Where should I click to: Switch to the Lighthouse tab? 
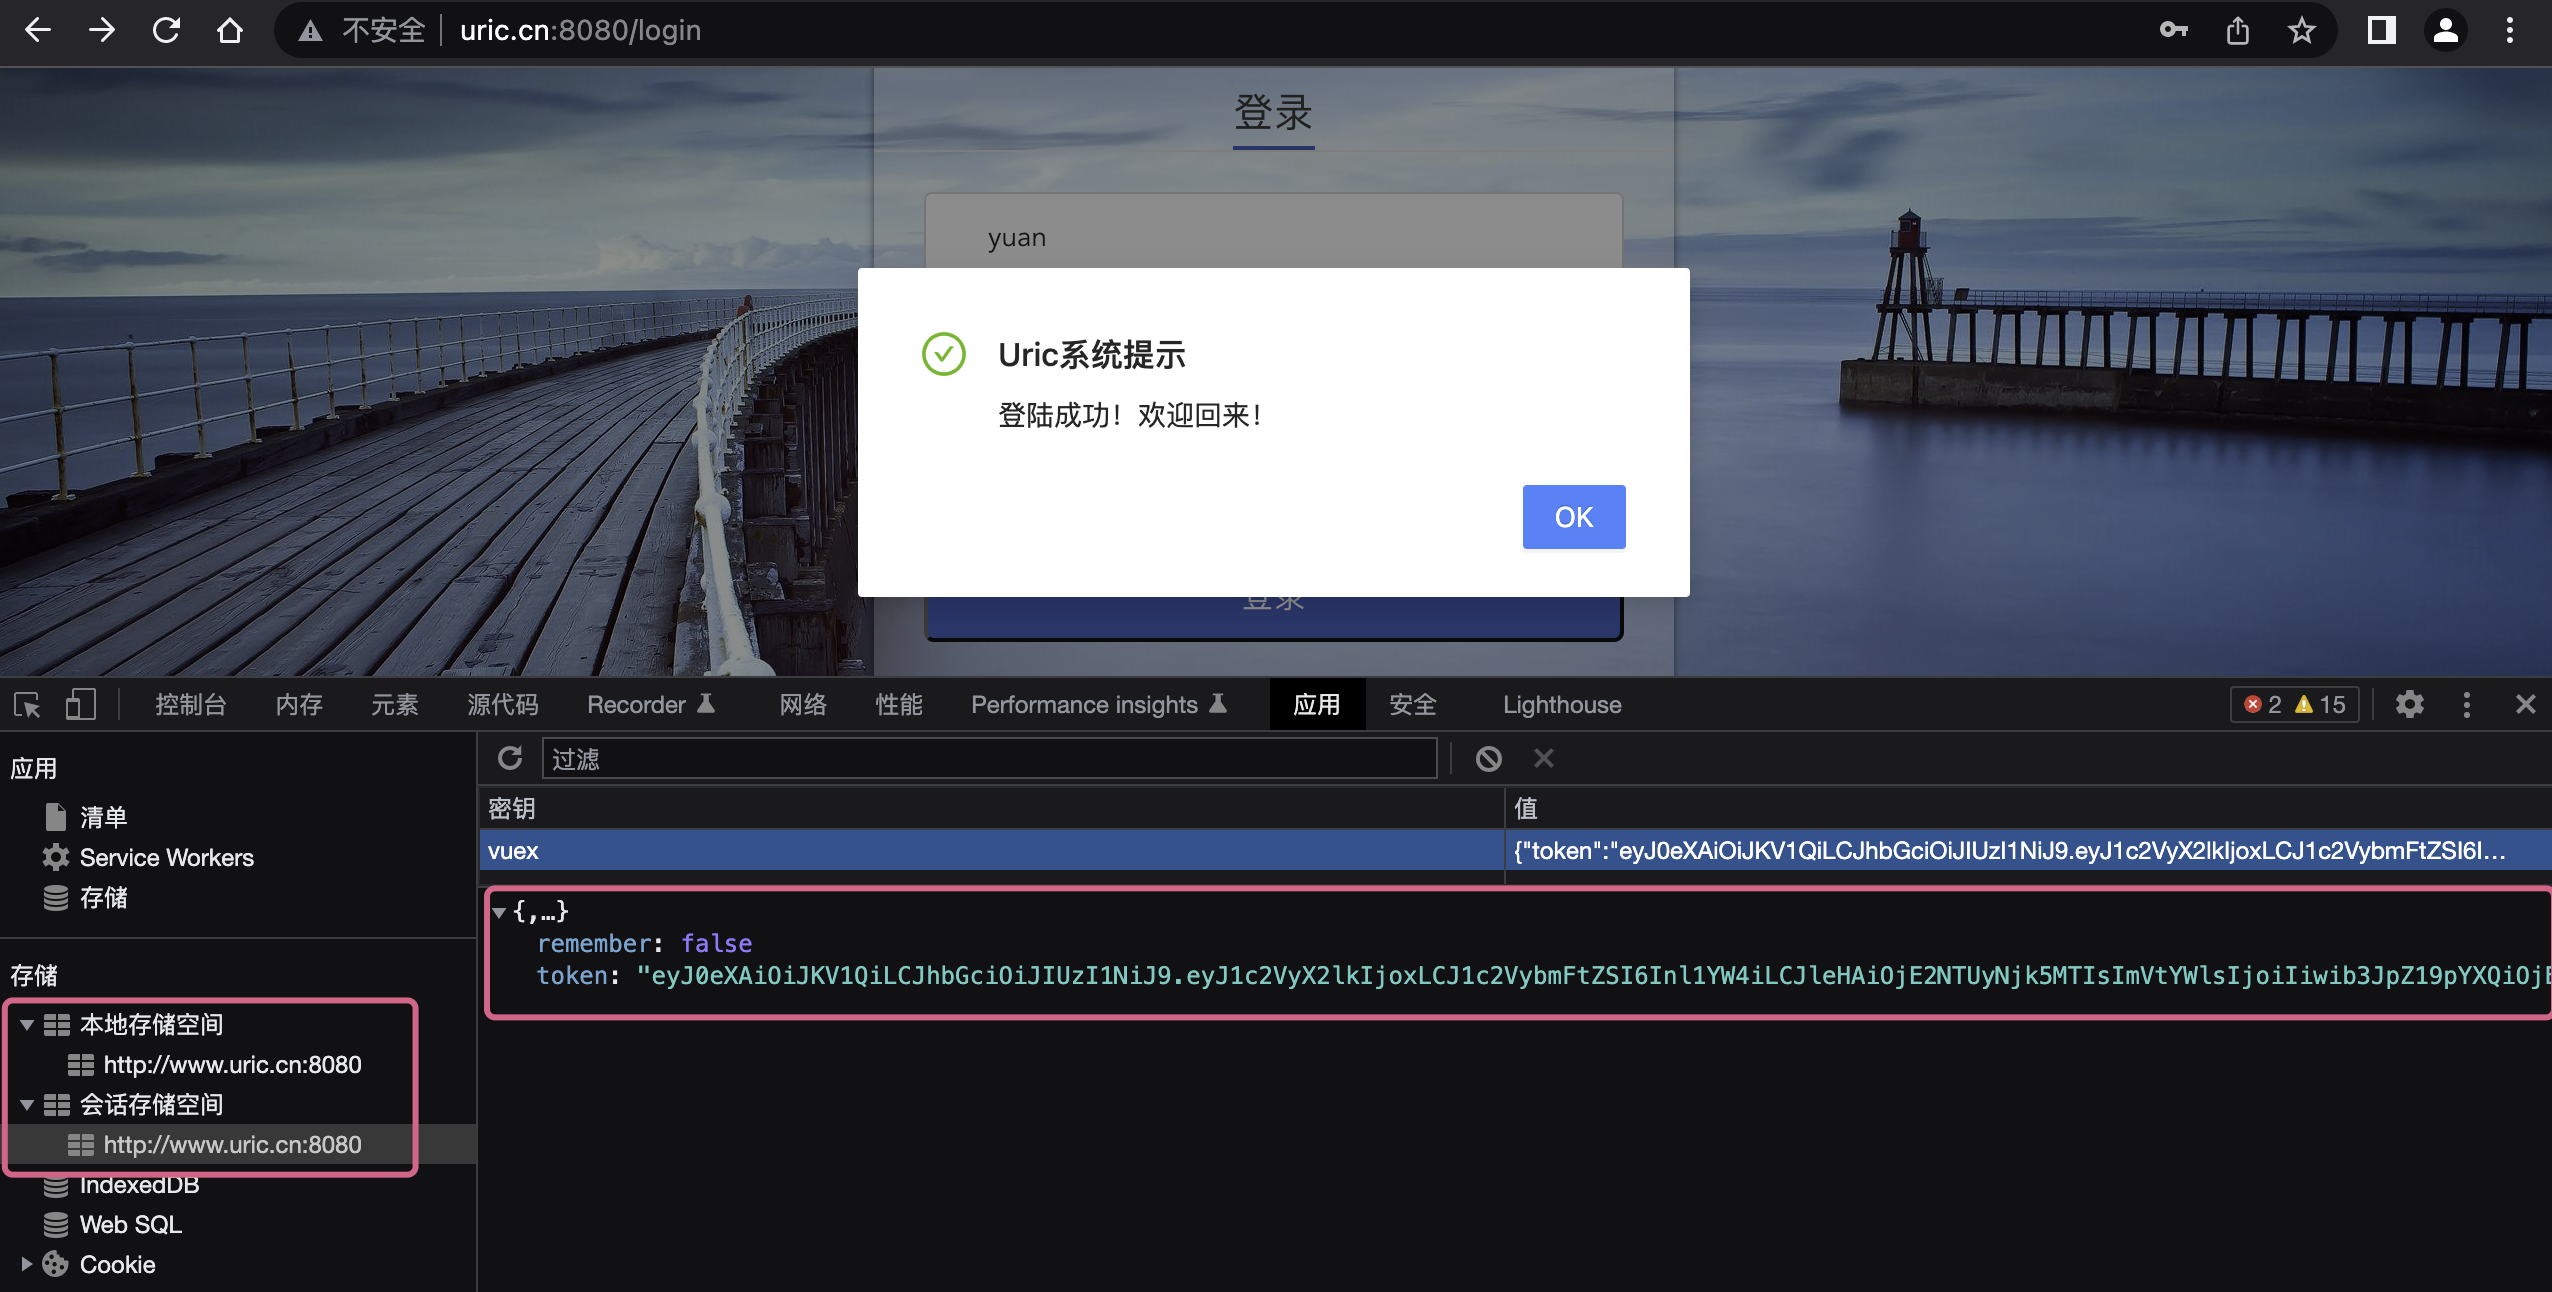(1562, 705)
